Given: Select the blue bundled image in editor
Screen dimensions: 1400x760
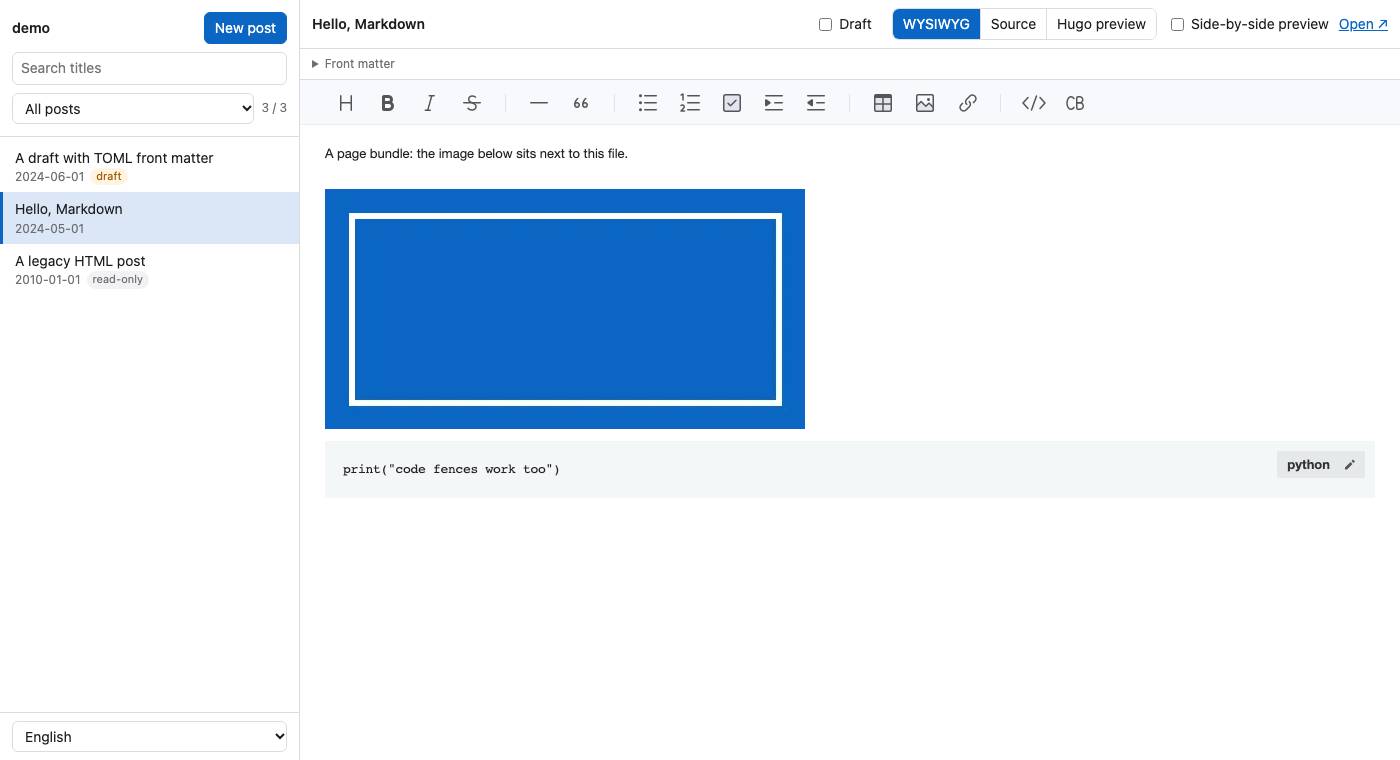Looking at the screenshot, I should click(565, 309).
